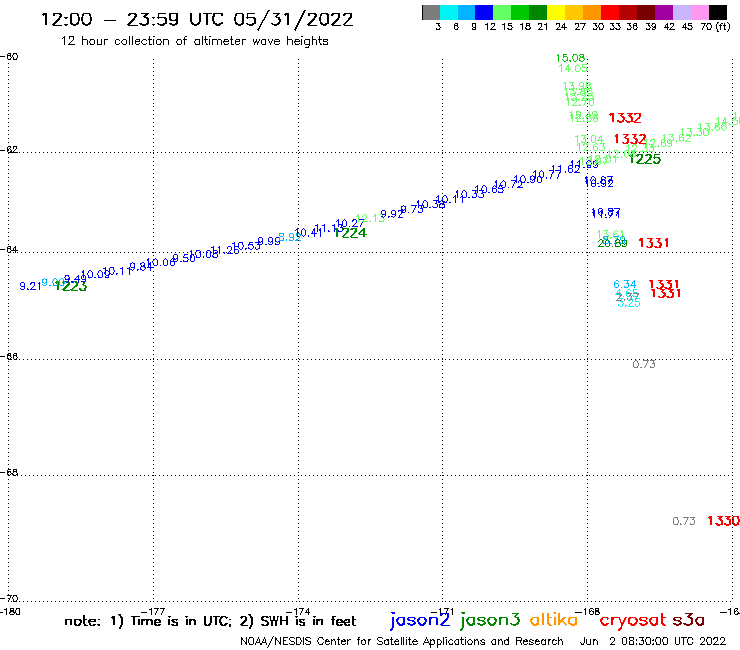Click the red '1331' marker beside 20.89
Screen dimensions: 740x650
point(654,243)
